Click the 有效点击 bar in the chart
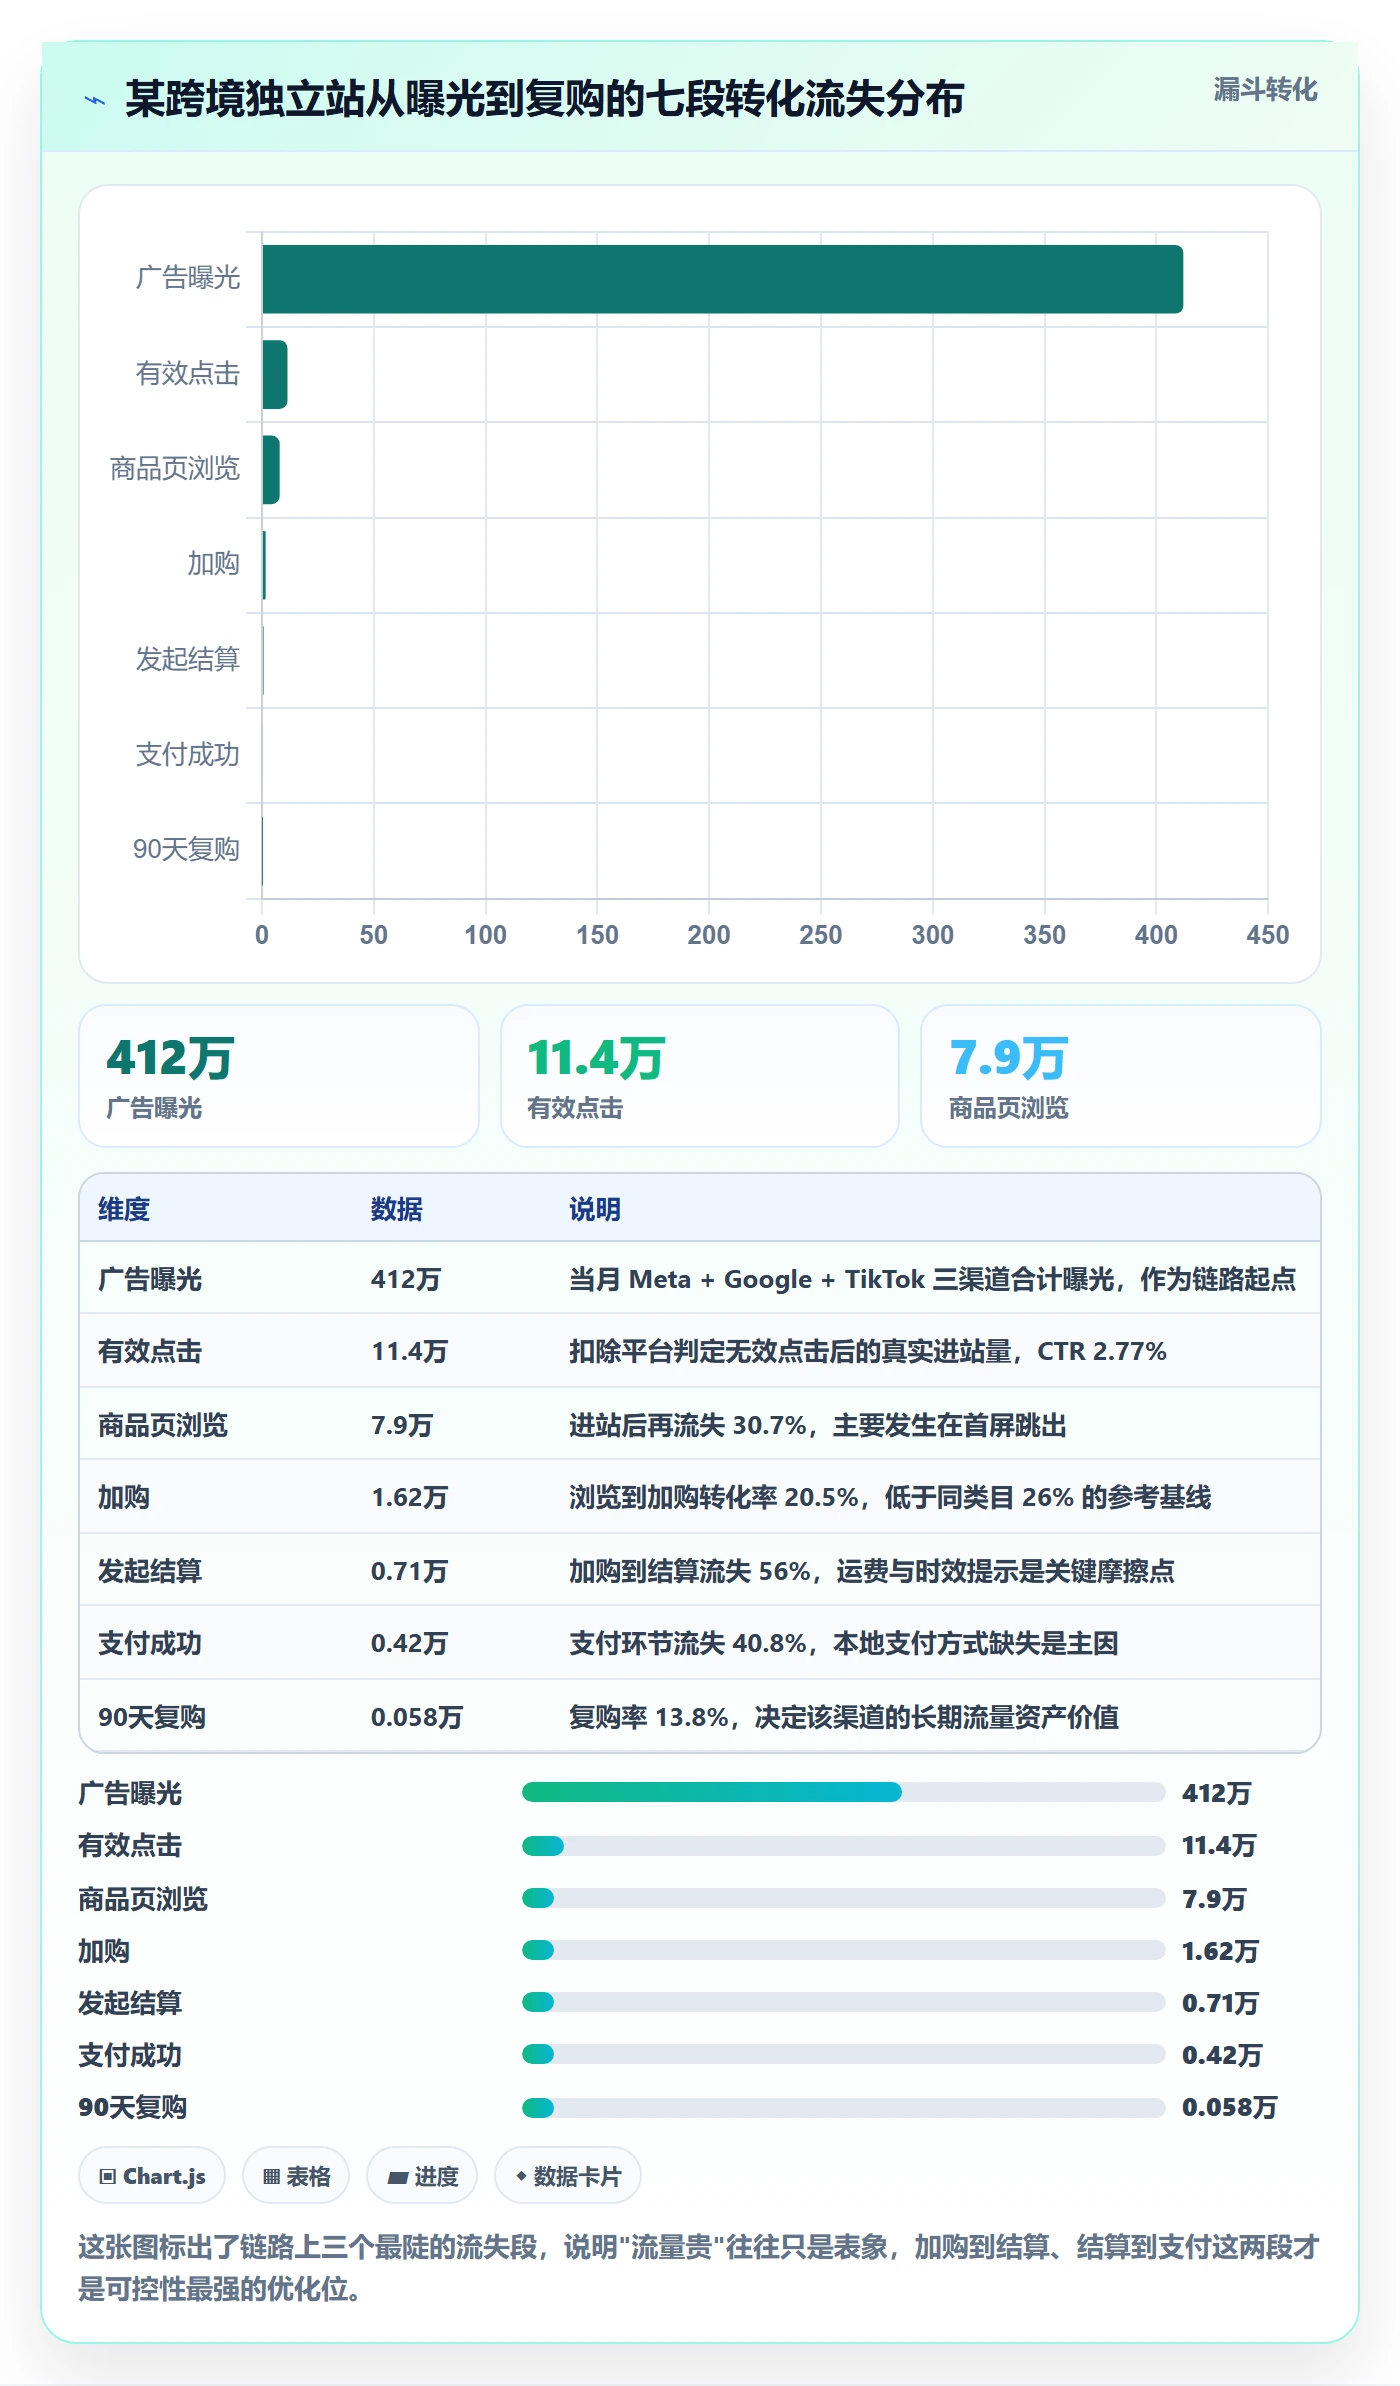 tap(275, 374)
